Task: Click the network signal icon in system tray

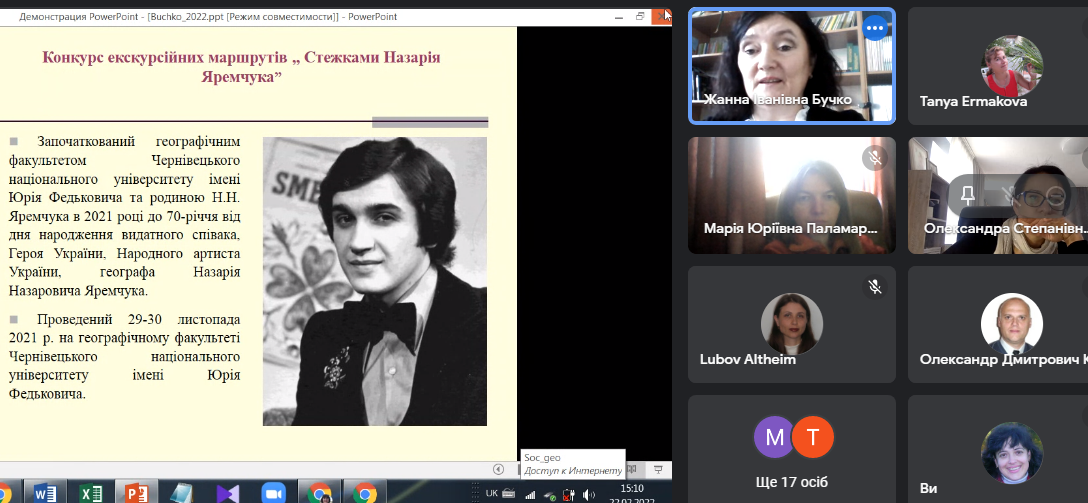Action: [530, 494]
